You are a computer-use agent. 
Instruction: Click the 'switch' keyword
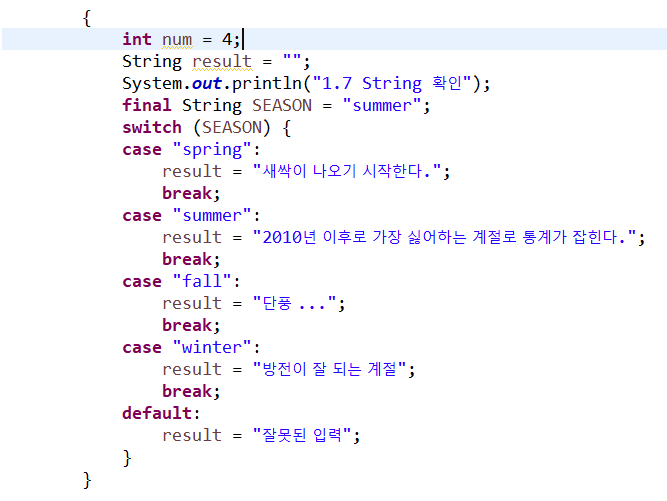pos(152,127)
